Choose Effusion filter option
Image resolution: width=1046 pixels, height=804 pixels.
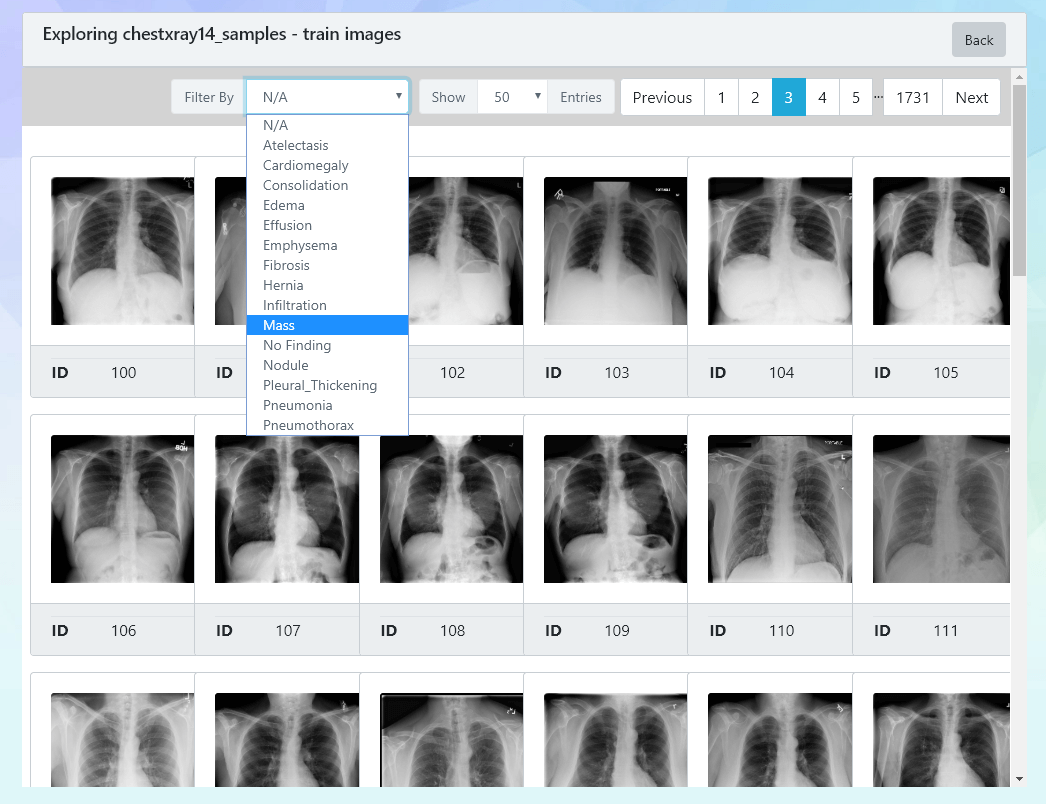click(327, 226)
